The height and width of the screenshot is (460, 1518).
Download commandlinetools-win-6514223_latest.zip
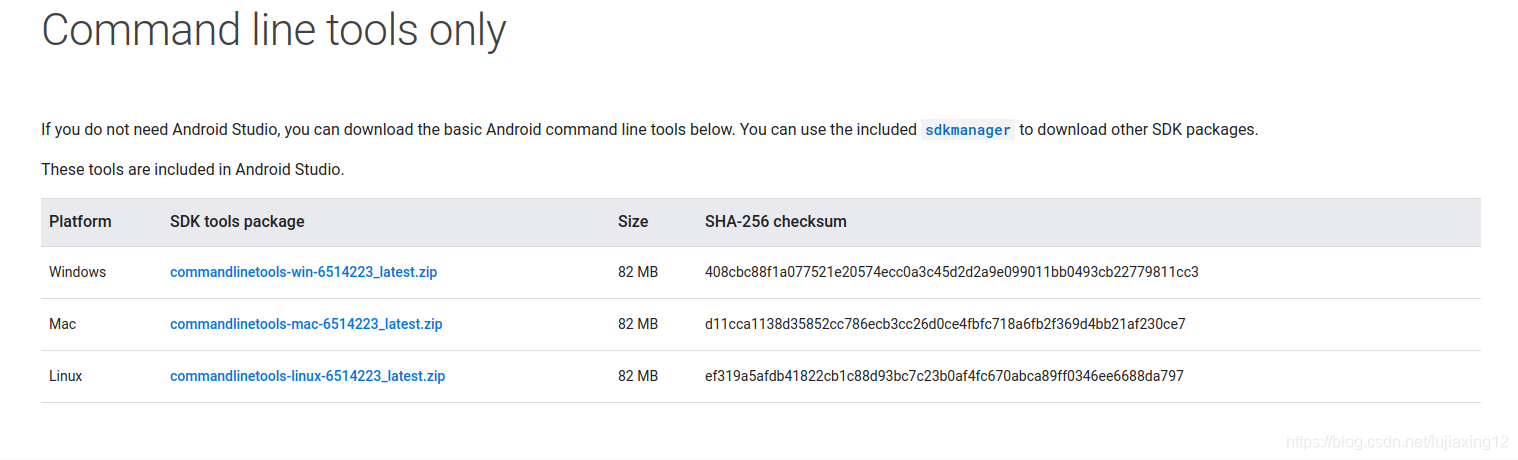coord(303,272)
